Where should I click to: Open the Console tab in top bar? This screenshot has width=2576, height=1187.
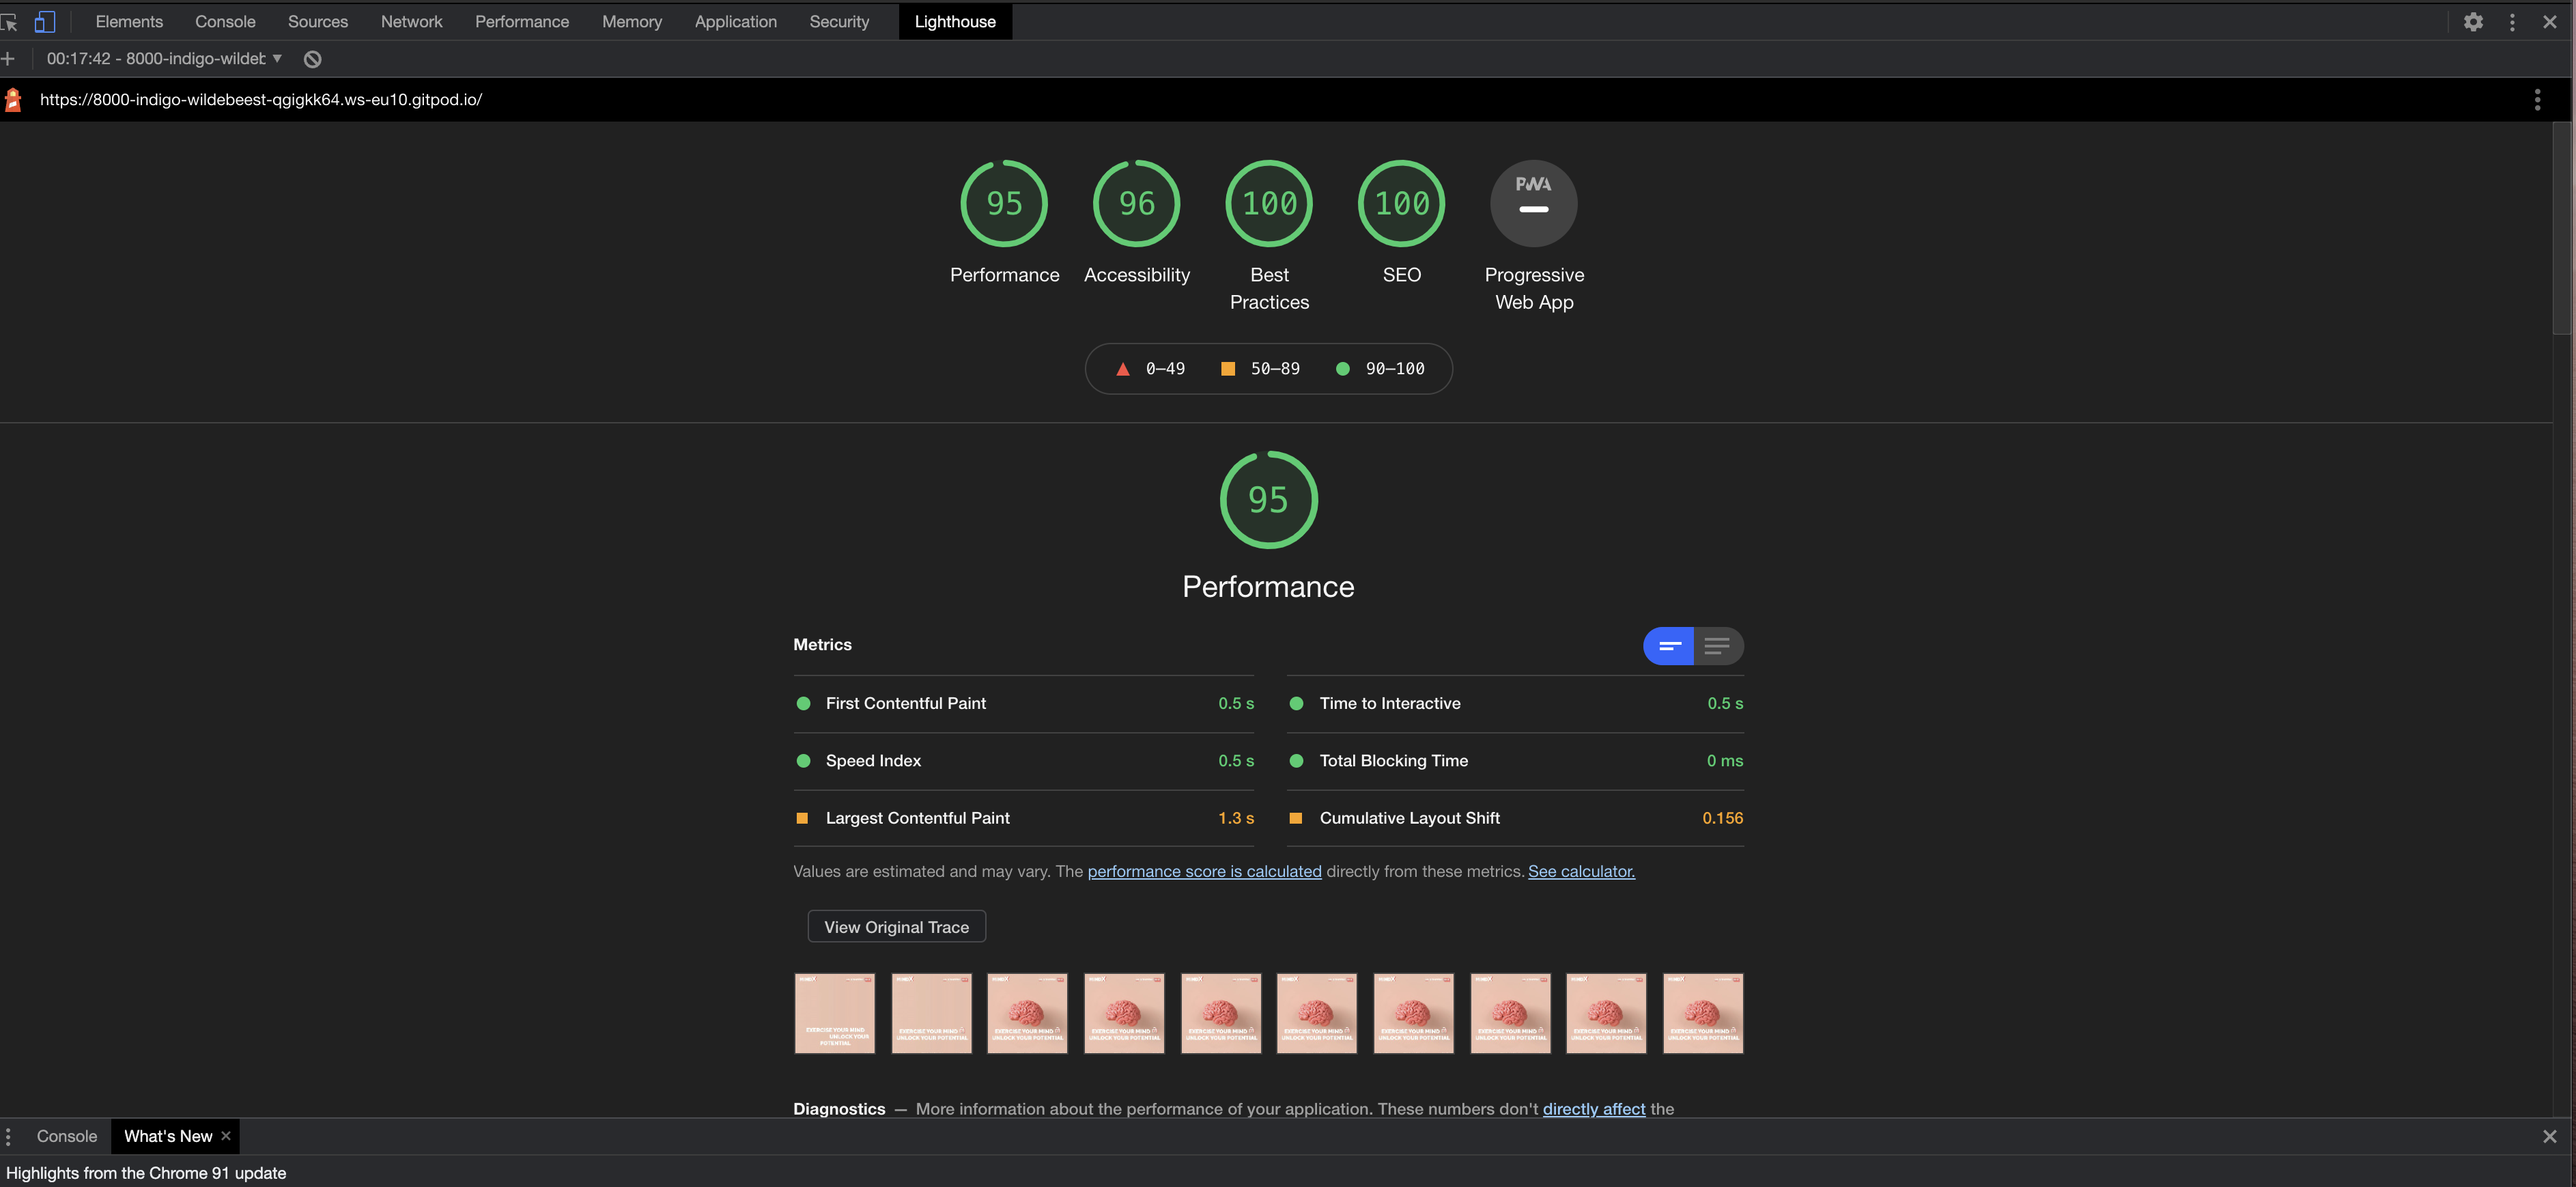pyautogui.click(x=225, y=21)
